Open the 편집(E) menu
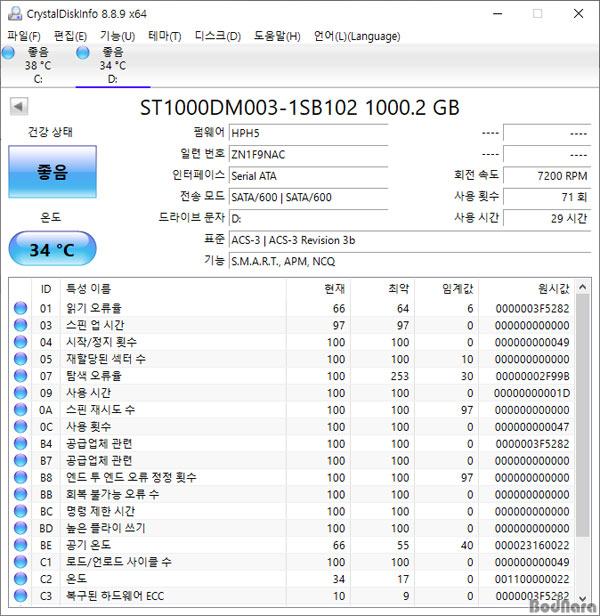600x616 pixels. point(70,36)
